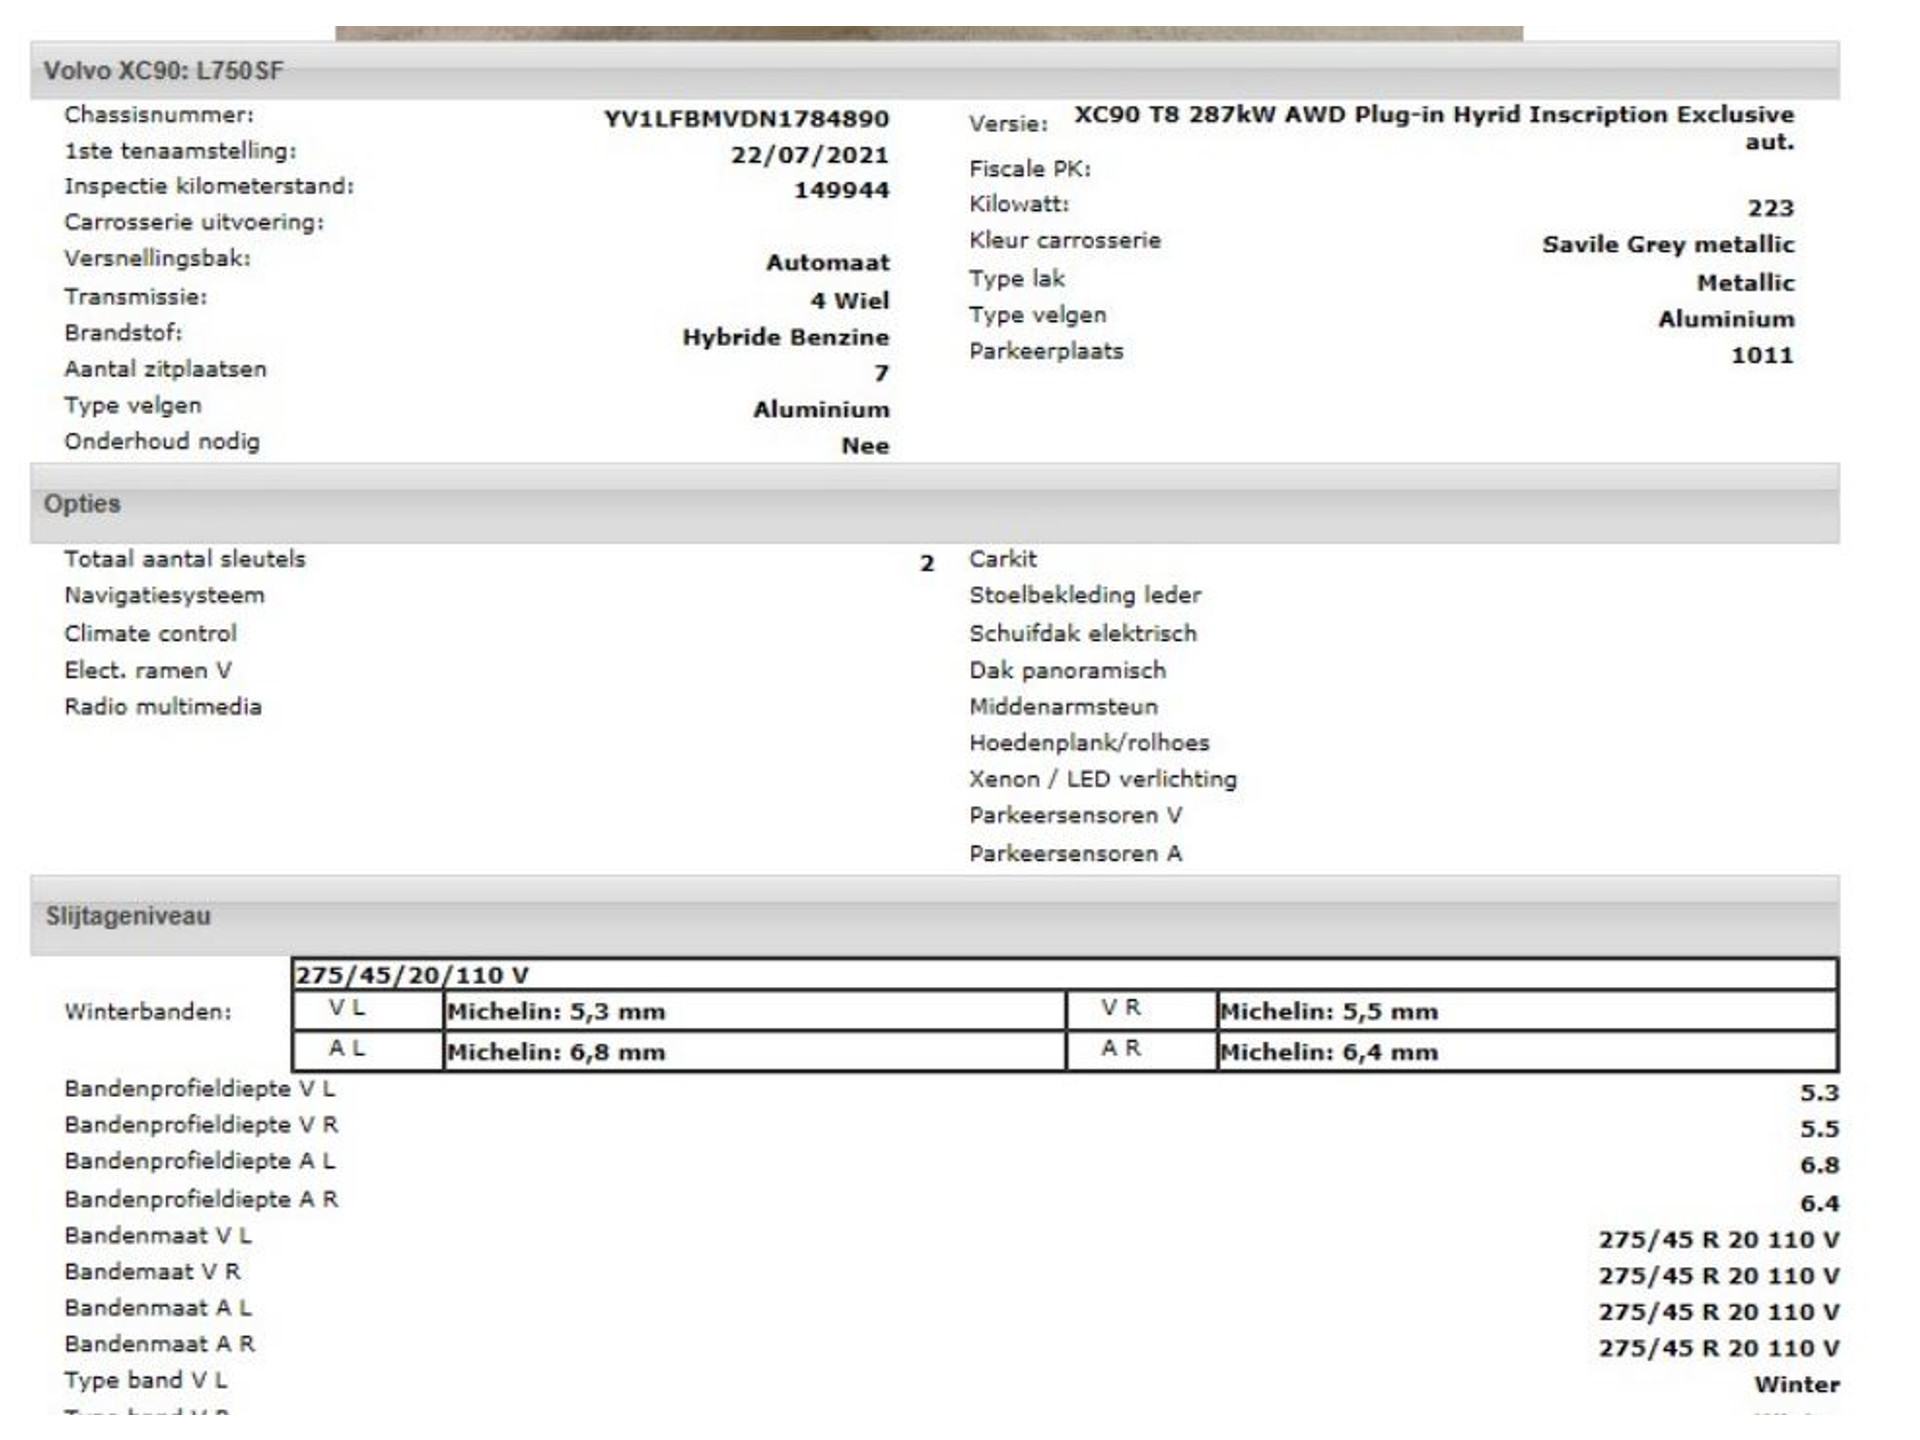Click the Xenon / LED verlichting option

[1103, 779]
